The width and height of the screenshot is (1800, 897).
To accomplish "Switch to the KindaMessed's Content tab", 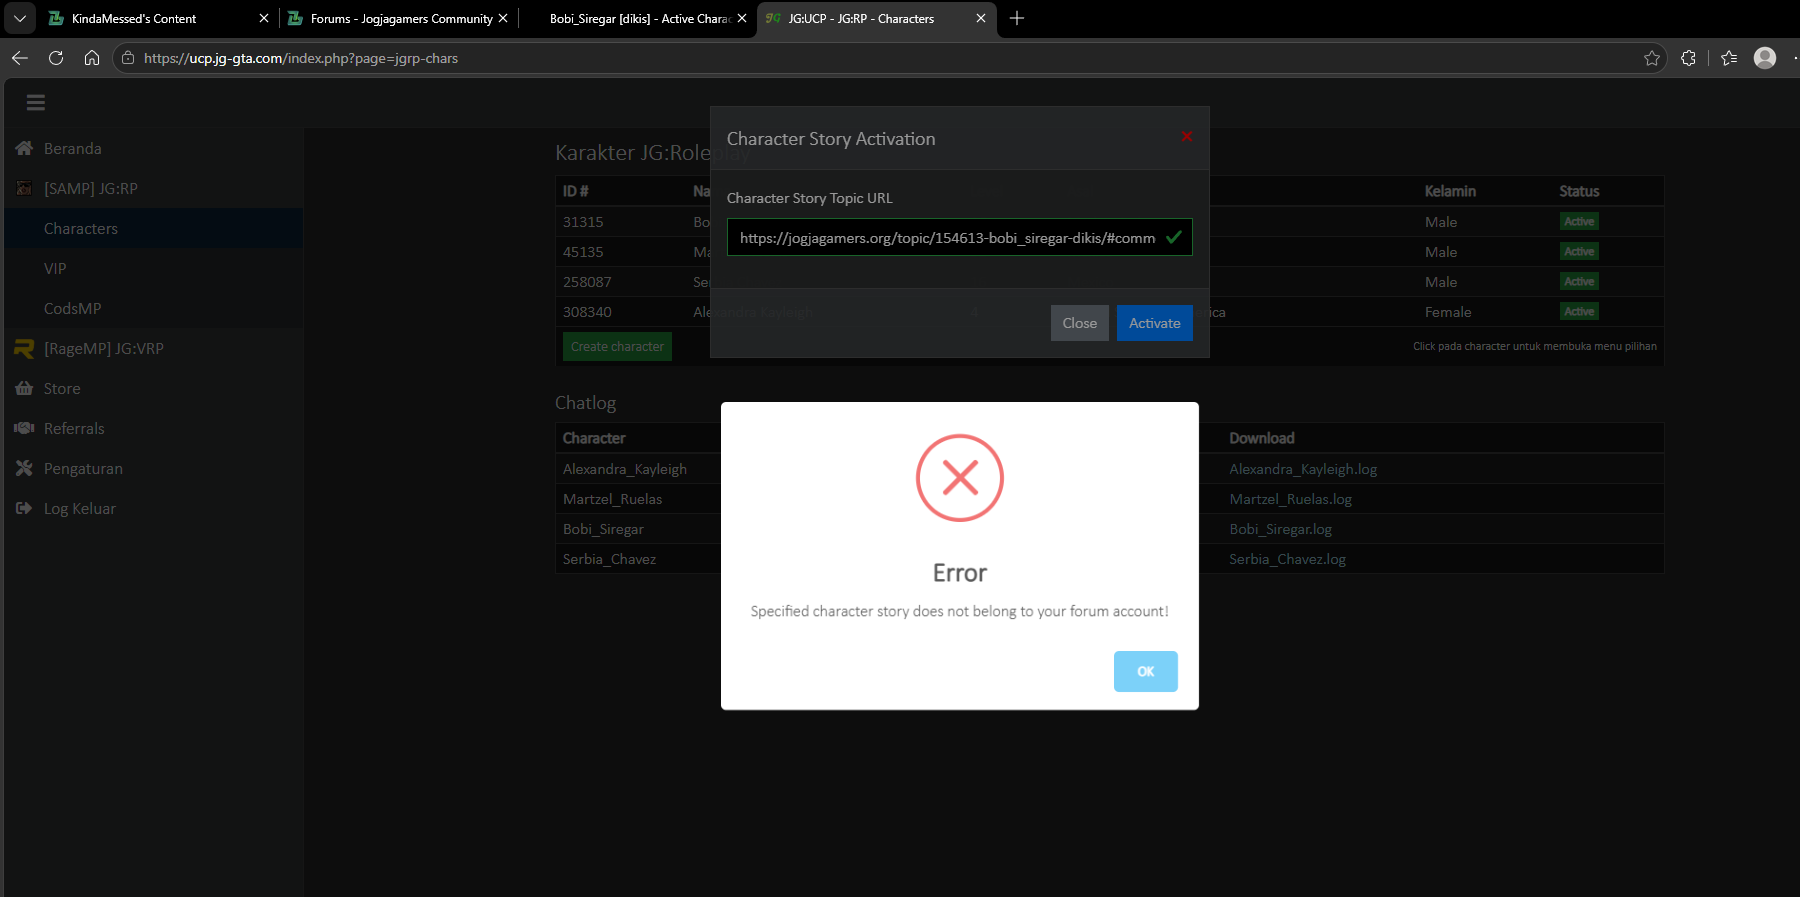I will pos(134,18).
